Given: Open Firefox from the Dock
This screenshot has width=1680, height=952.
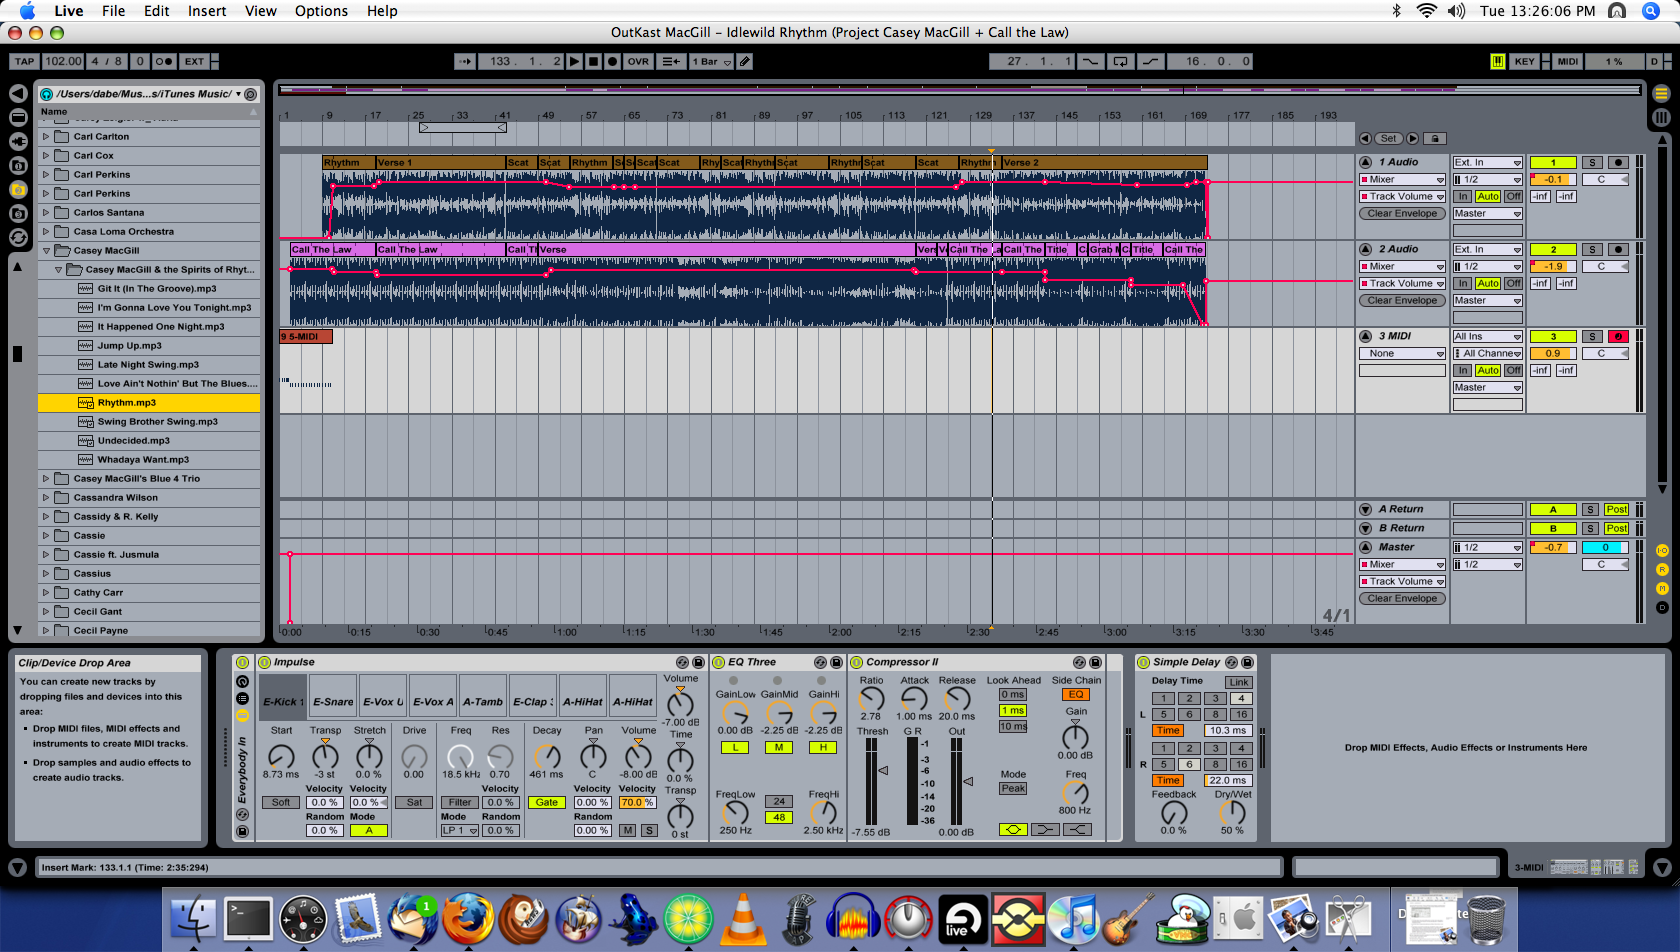Looking at the screenshot, I should click(467, 918).
